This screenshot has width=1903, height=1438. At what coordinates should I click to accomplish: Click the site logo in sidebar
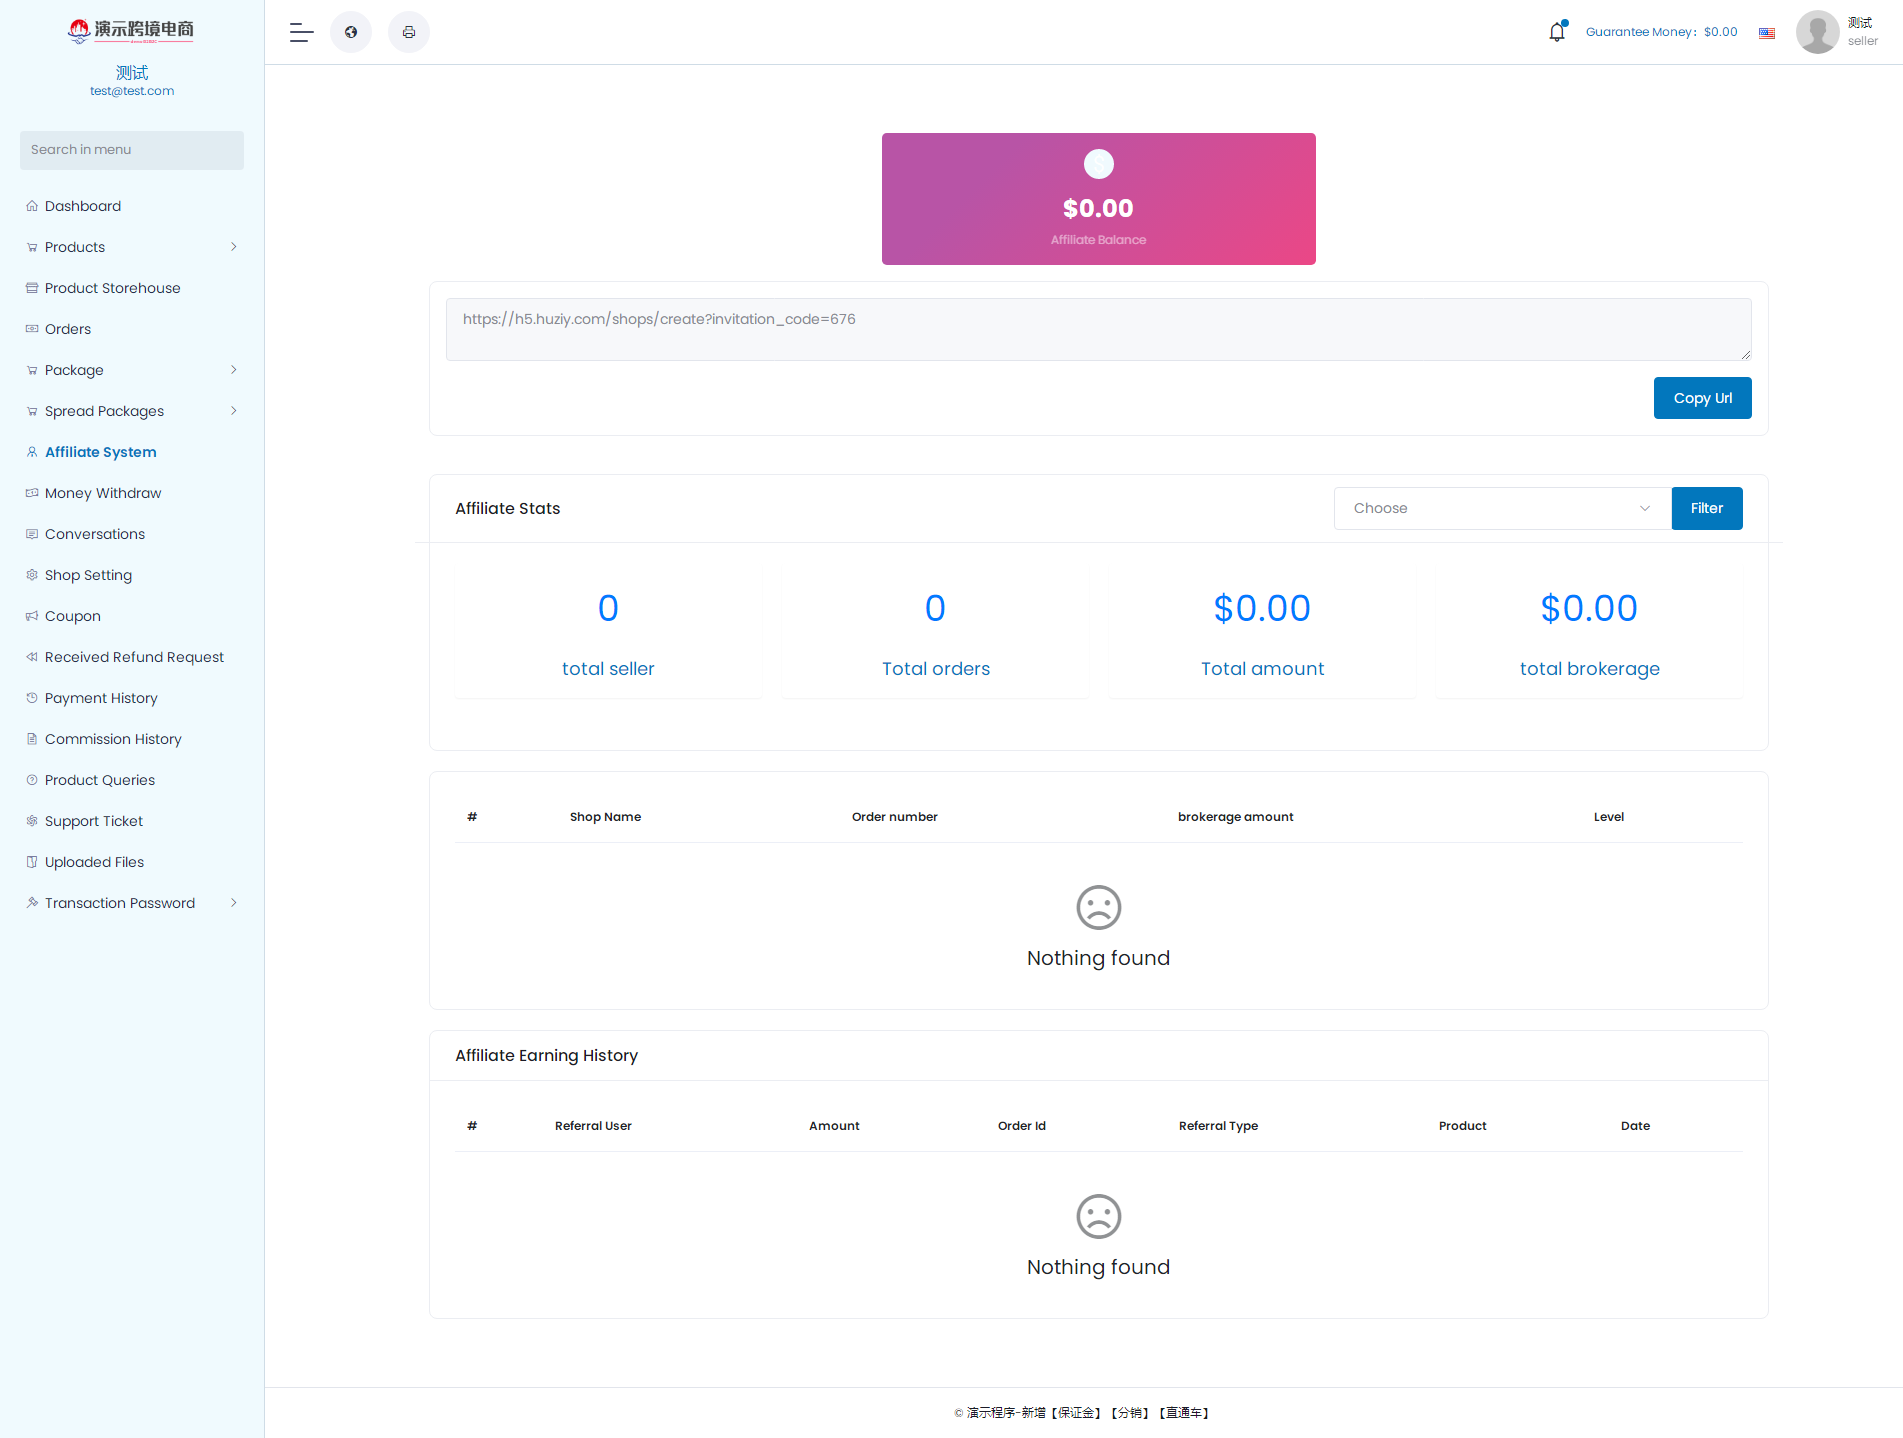[x=131, y=30]
